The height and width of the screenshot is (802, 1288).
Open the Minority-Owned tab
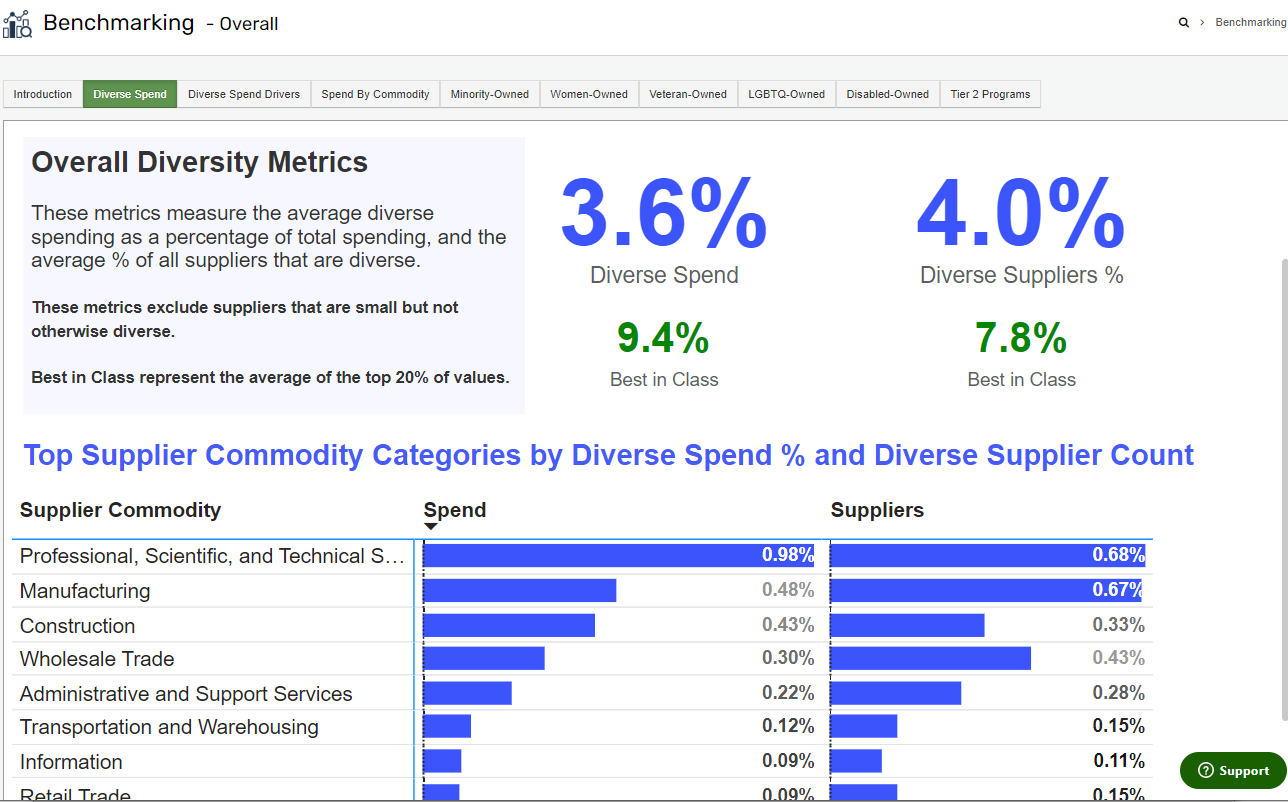pos(489,93)
